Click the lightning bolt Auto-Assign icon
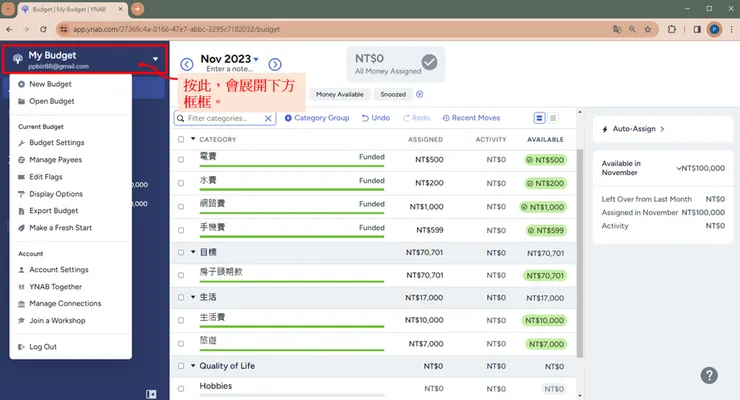Image resolution: width=740 pixels, height=400 pixels. (605, 129)
